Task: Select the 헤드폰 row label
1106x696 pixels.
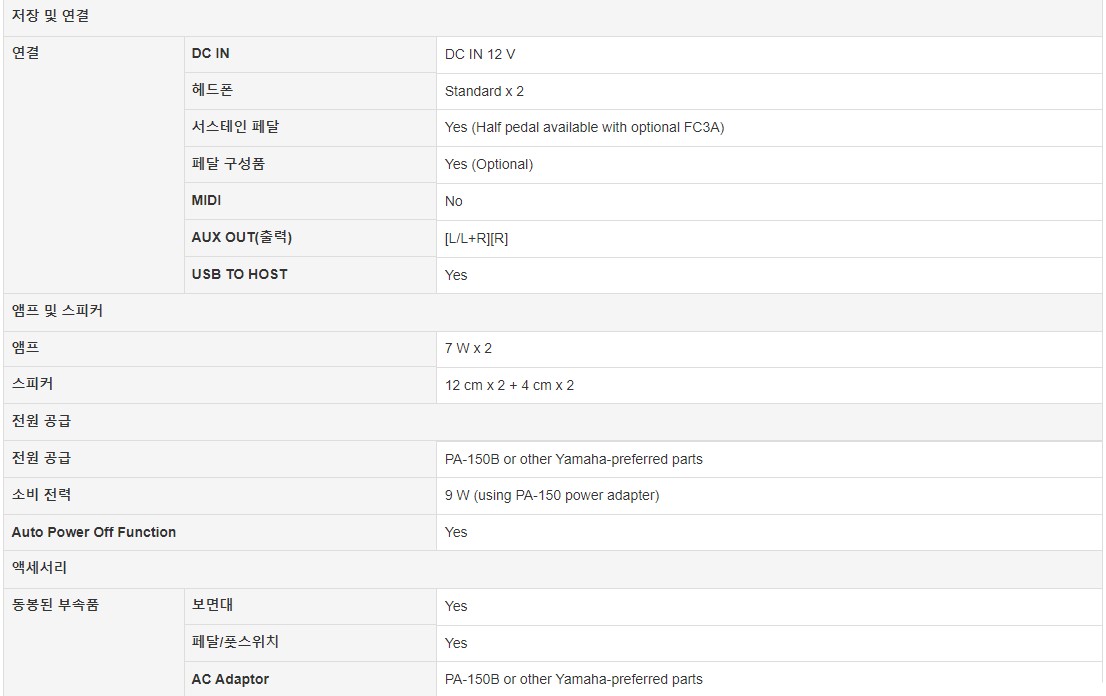Action: (x=212, y=90)
